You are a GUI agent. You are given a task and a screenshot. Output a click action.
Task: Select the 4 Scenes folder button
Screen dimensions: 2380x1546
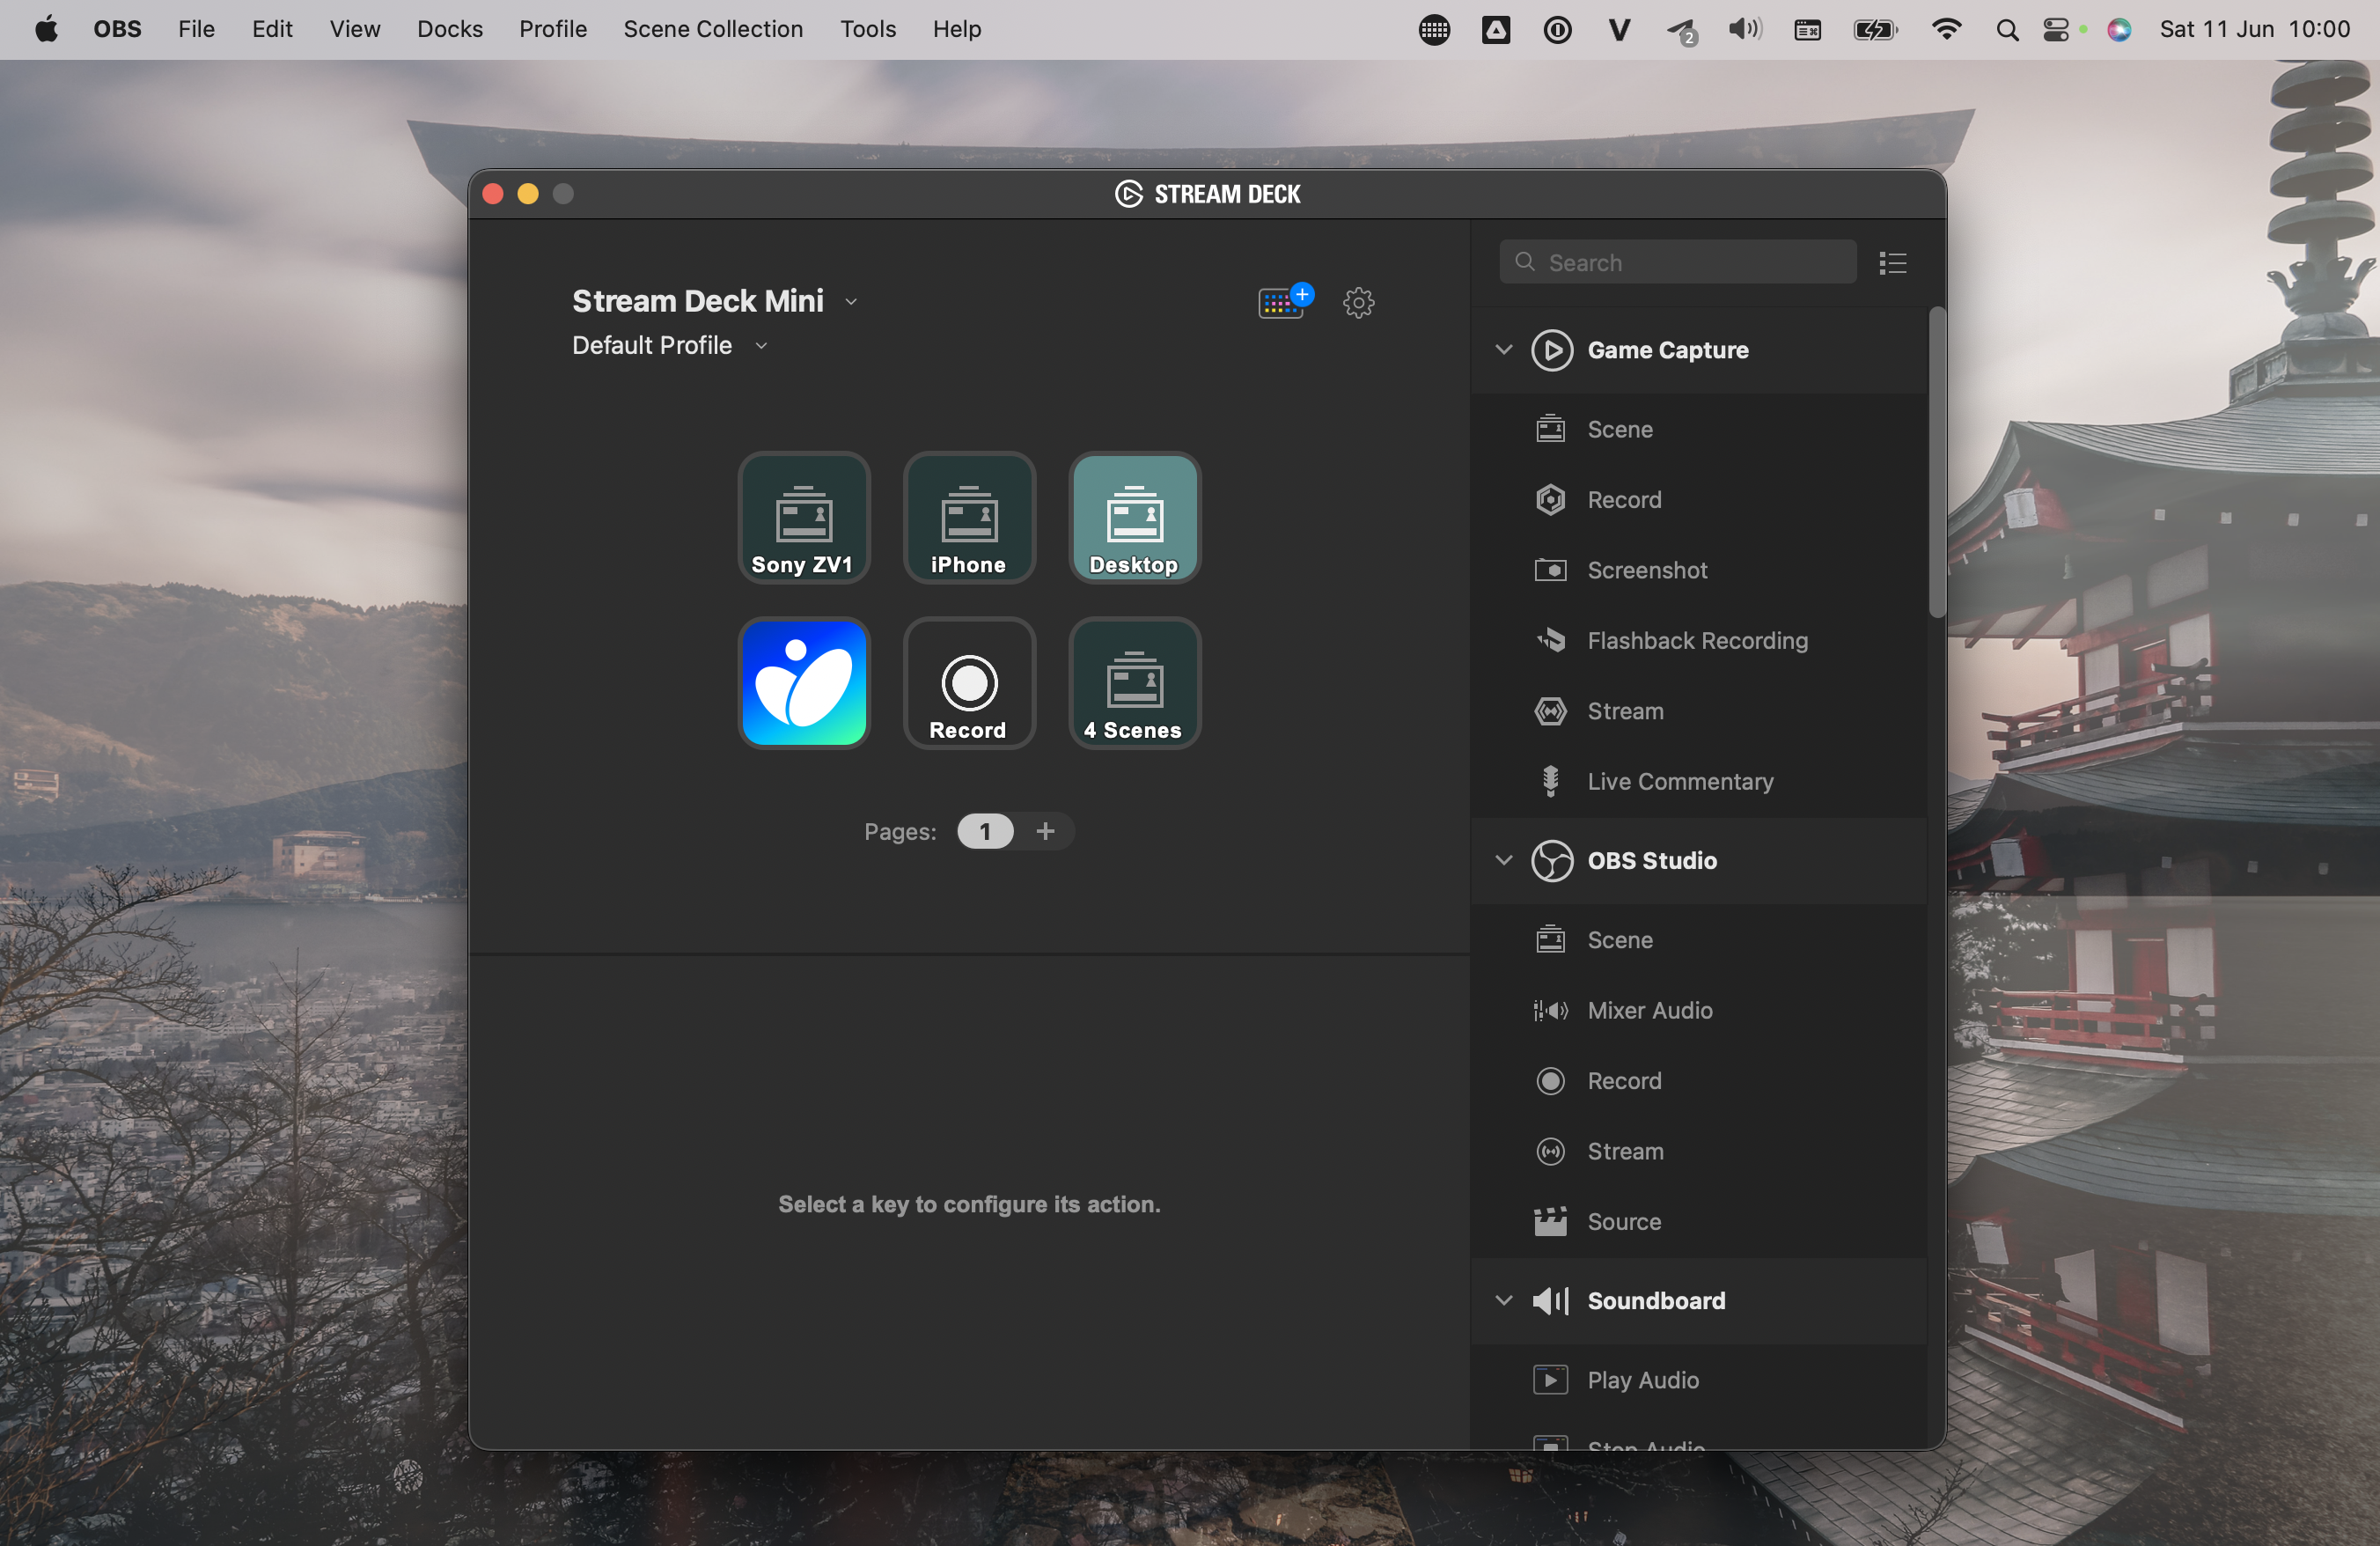1133,682
